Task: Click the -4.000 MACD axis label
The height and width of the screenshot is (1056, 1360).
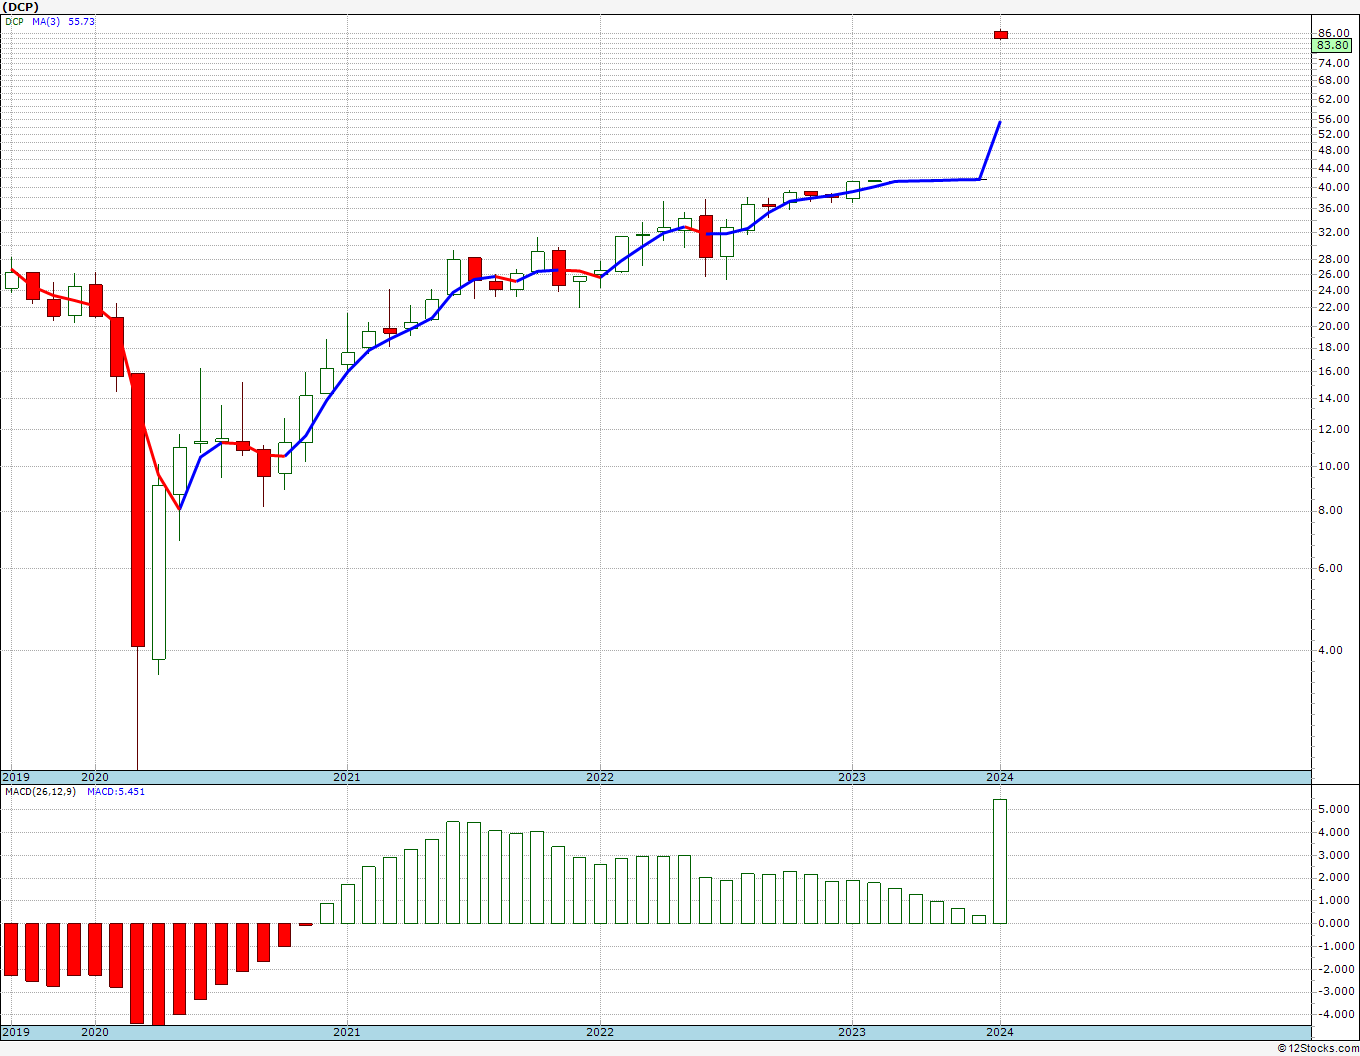Action: (x=1335, y=1014)
